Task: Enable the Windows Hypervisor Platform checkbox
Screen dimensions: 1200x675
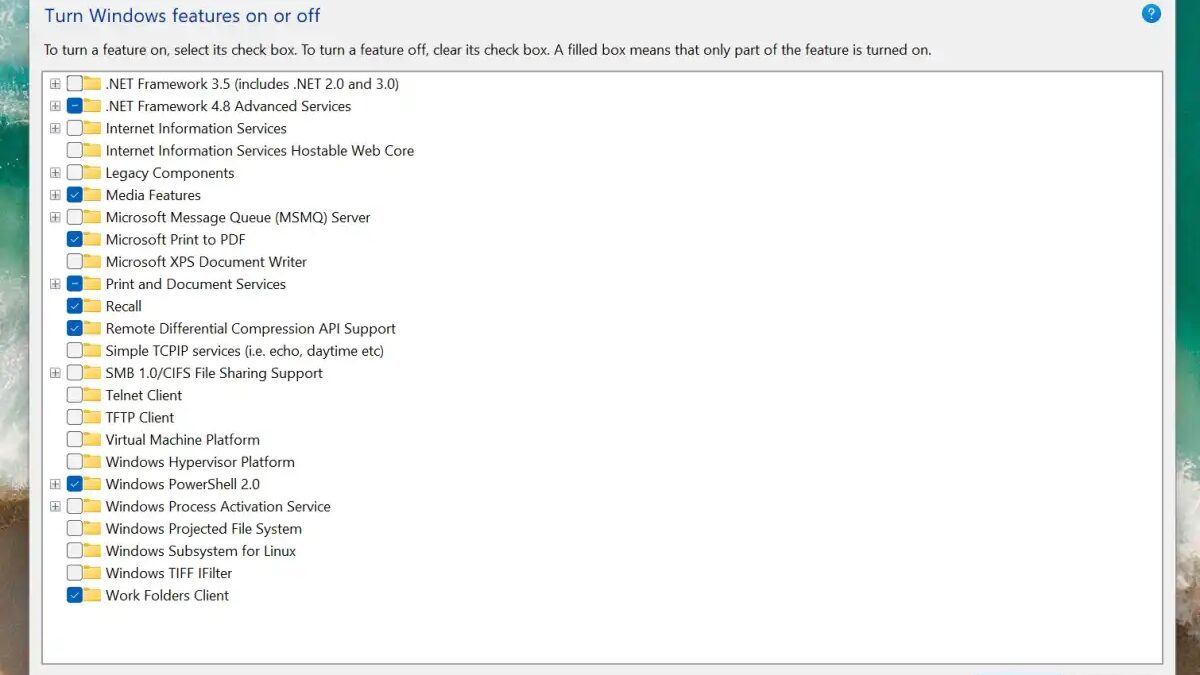Action: pyautogui.click(x=75, y=462)
